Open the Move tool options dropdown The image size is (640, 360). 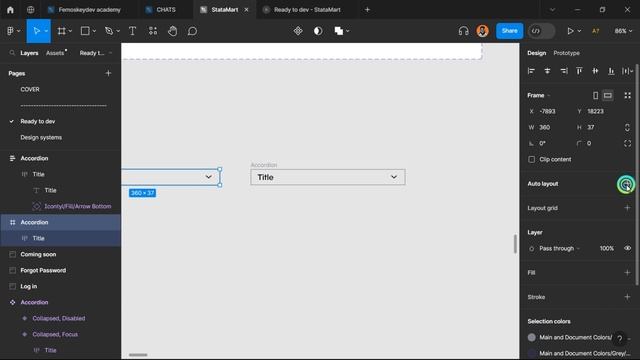(x=46, y=31)
